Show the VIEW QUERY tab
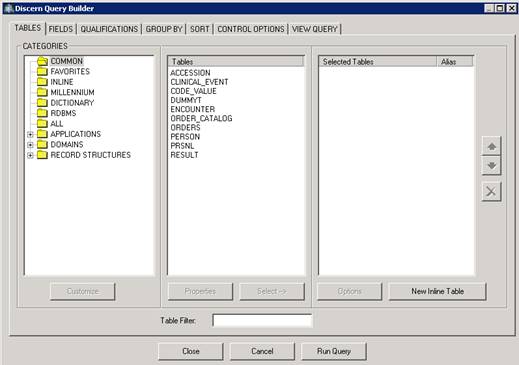The width and height of the screenshot is (519, 365). 315,29
